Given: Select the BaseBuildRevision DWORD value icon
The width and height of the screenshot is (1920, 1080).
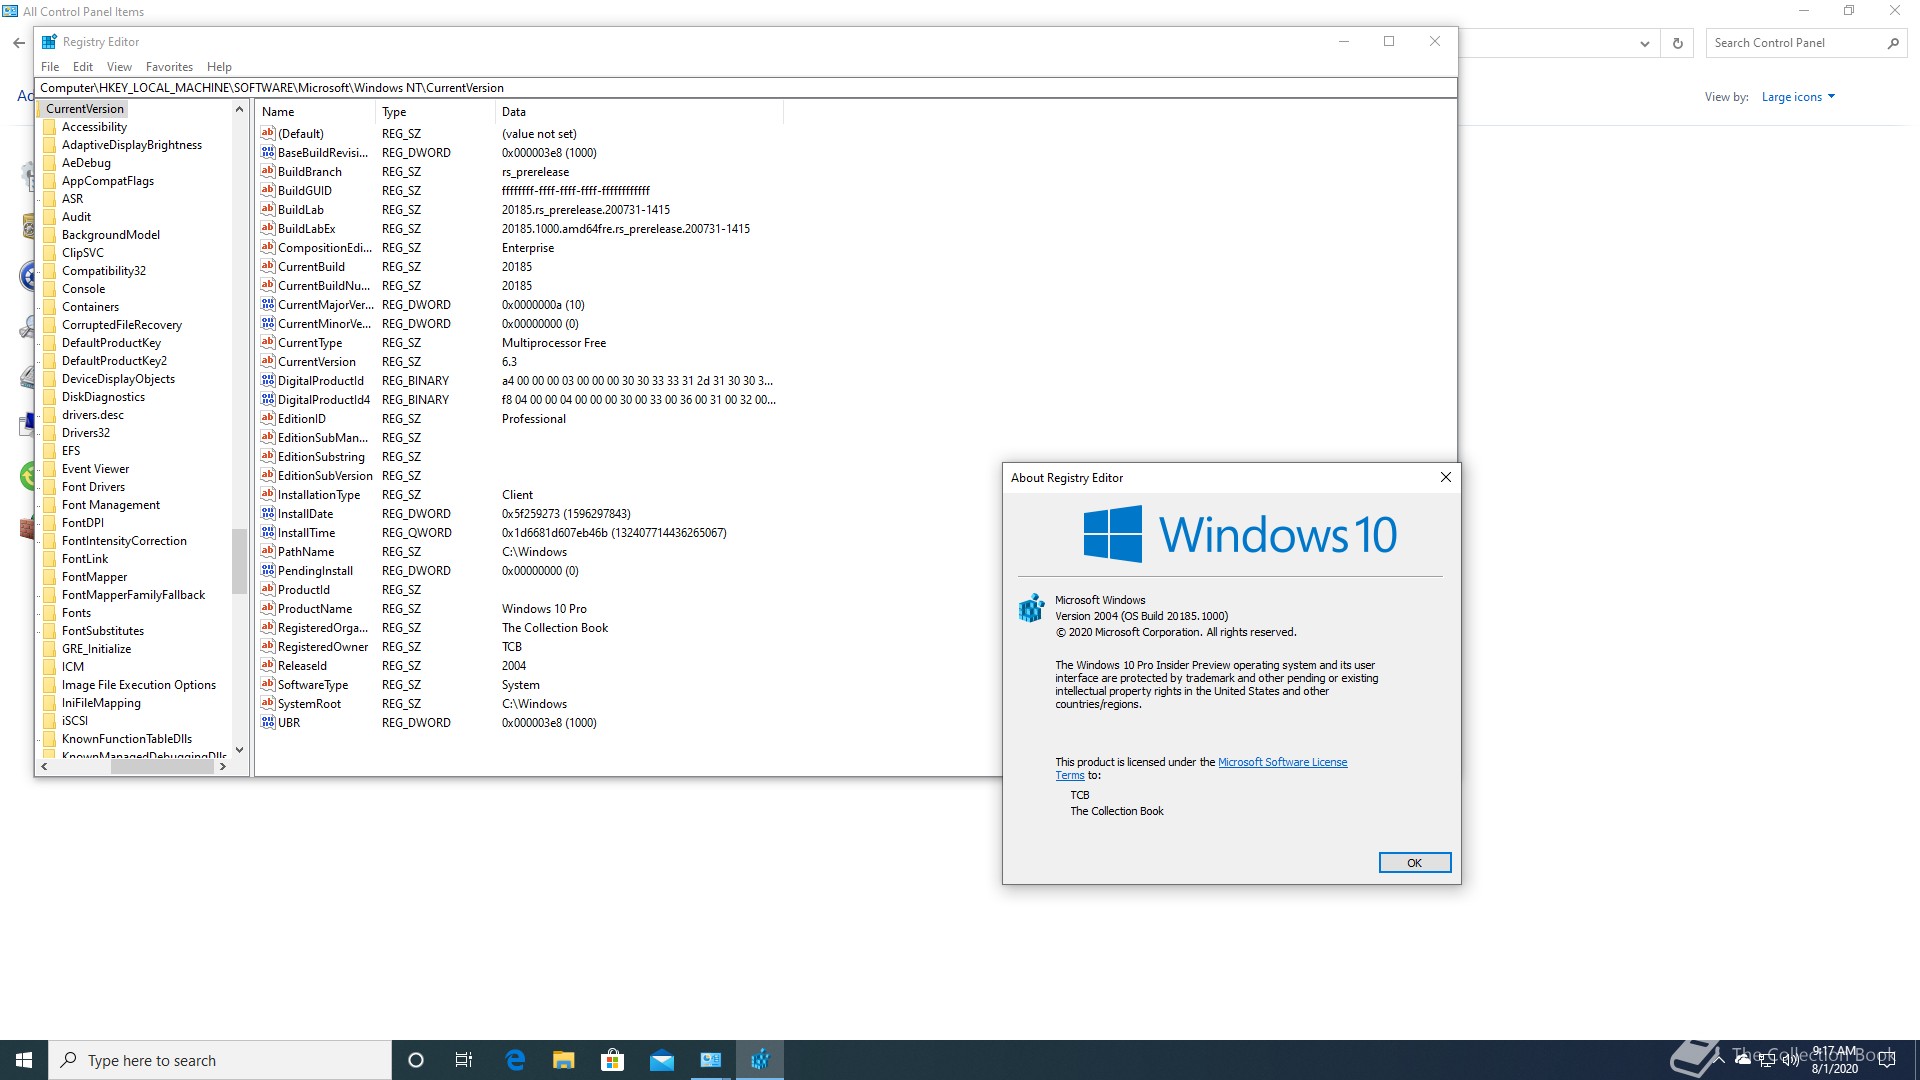Looking at the screenshot, I should point(268,152).
